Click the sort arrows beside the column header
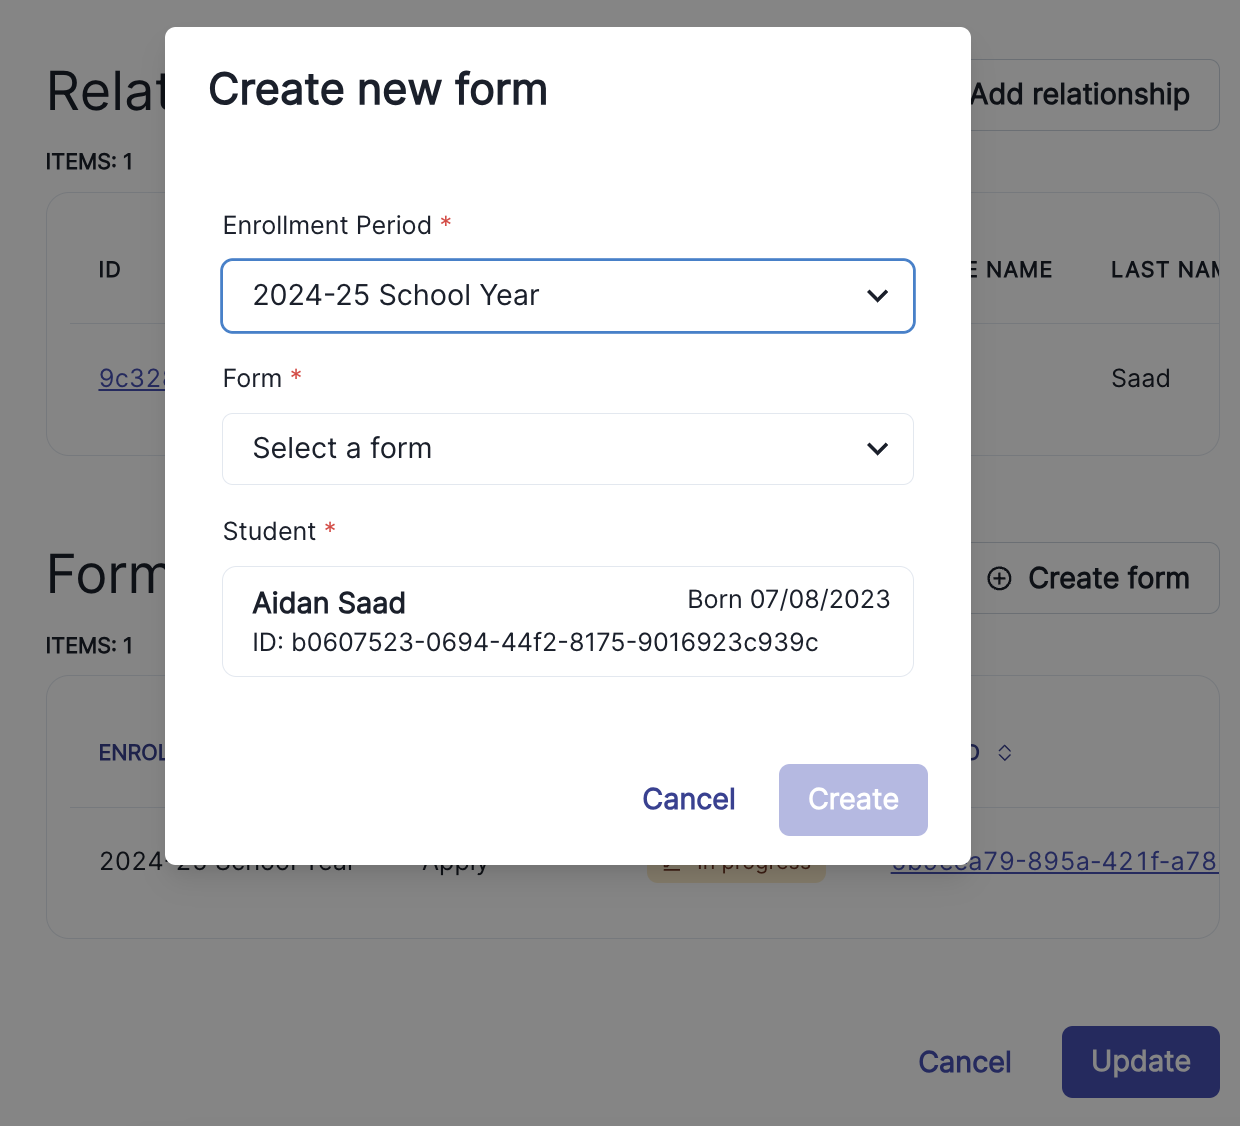The height and width of the screenshot is (1126, 1240). pos(1004,752)
